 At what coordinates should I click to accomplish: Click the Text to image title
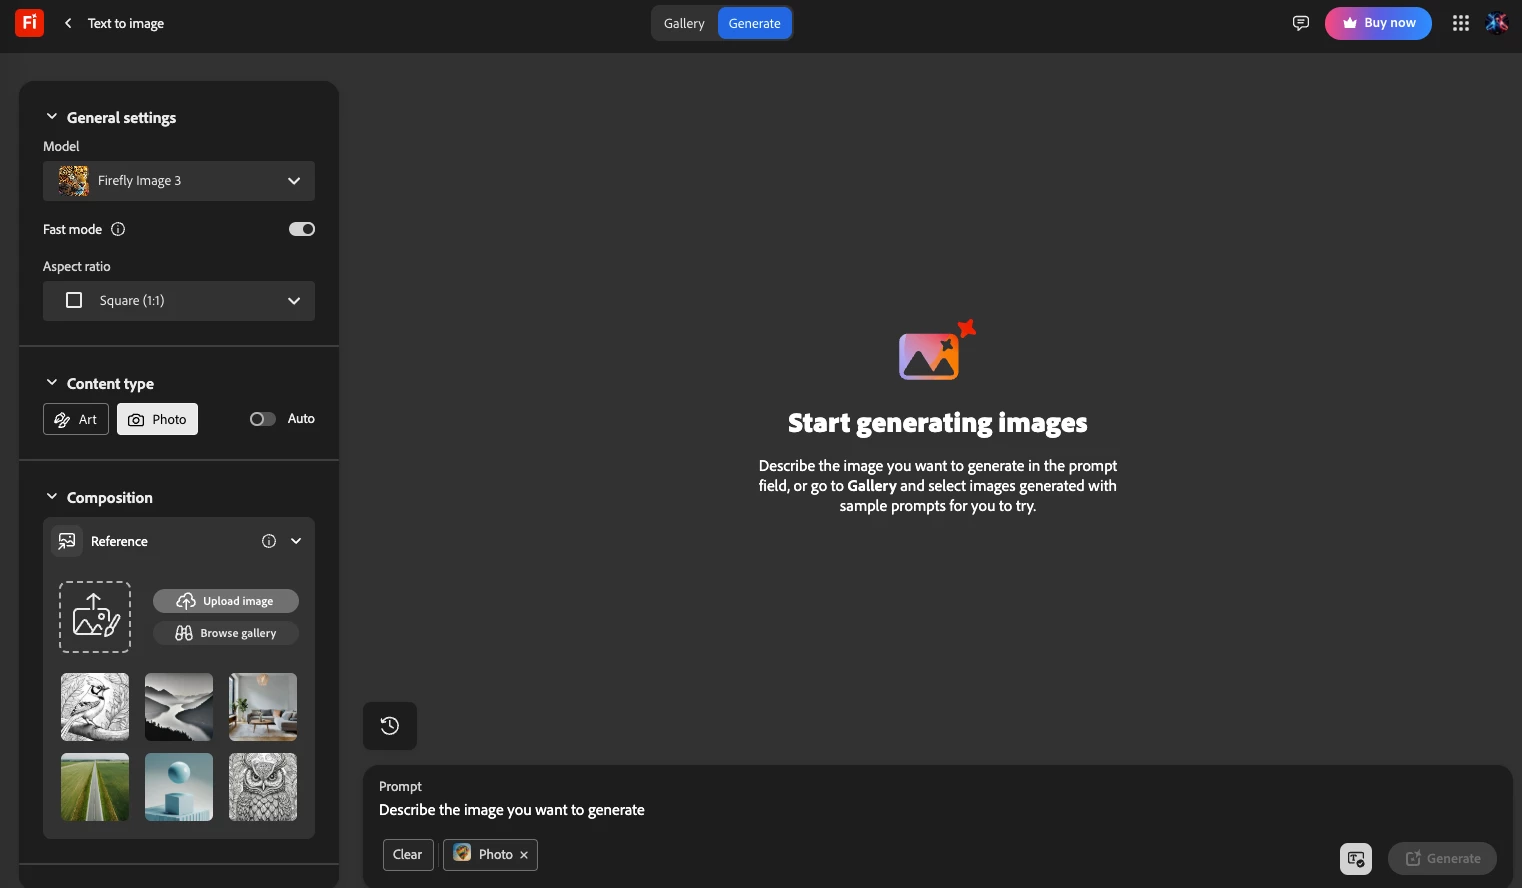coord(126,23)
